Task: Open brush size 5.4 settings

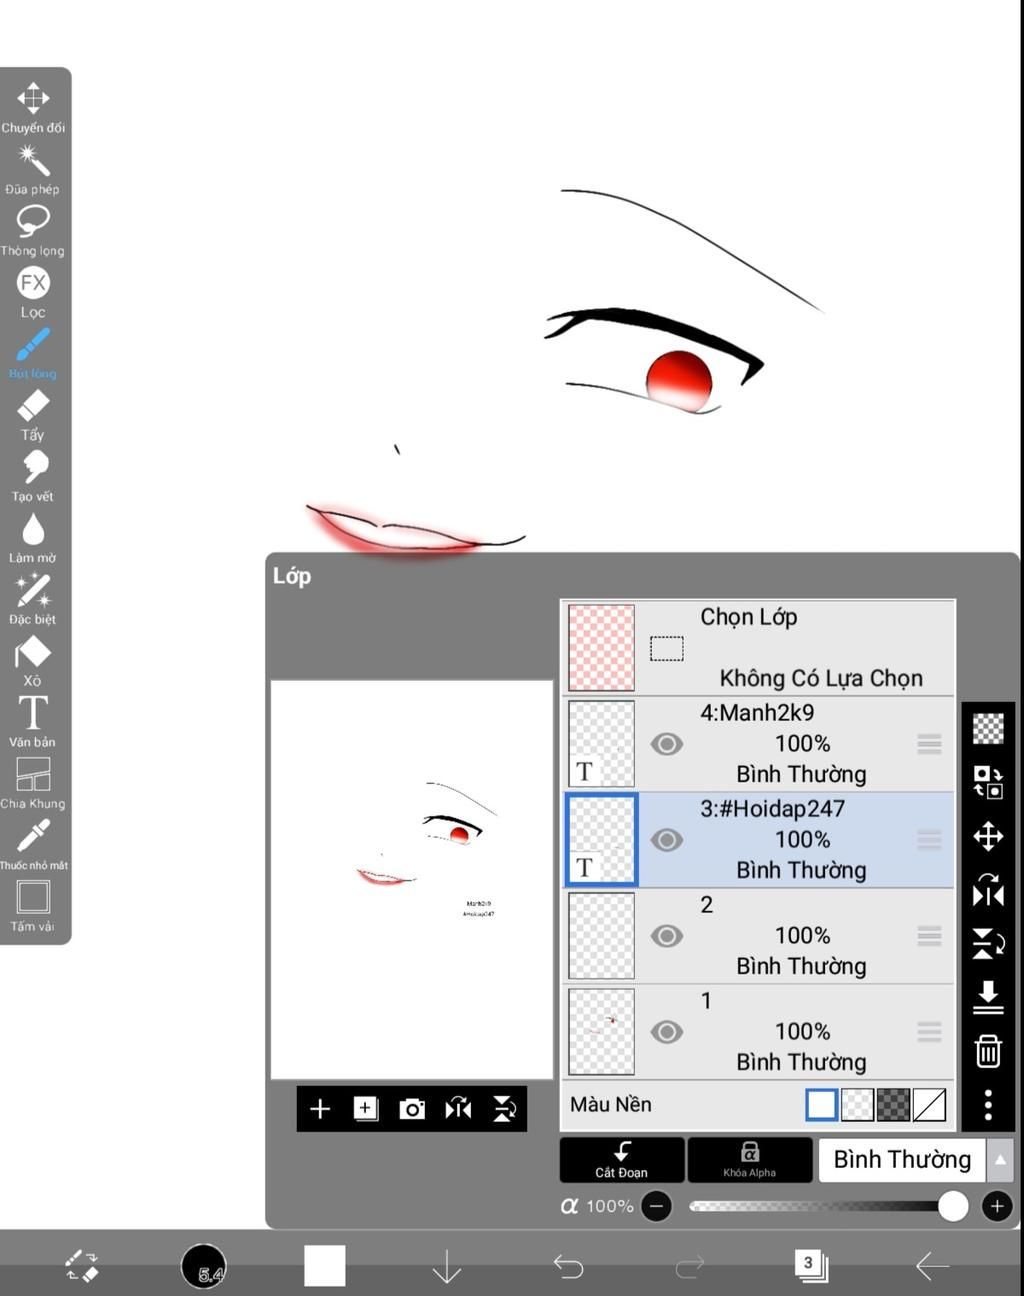Action: 204,1266
